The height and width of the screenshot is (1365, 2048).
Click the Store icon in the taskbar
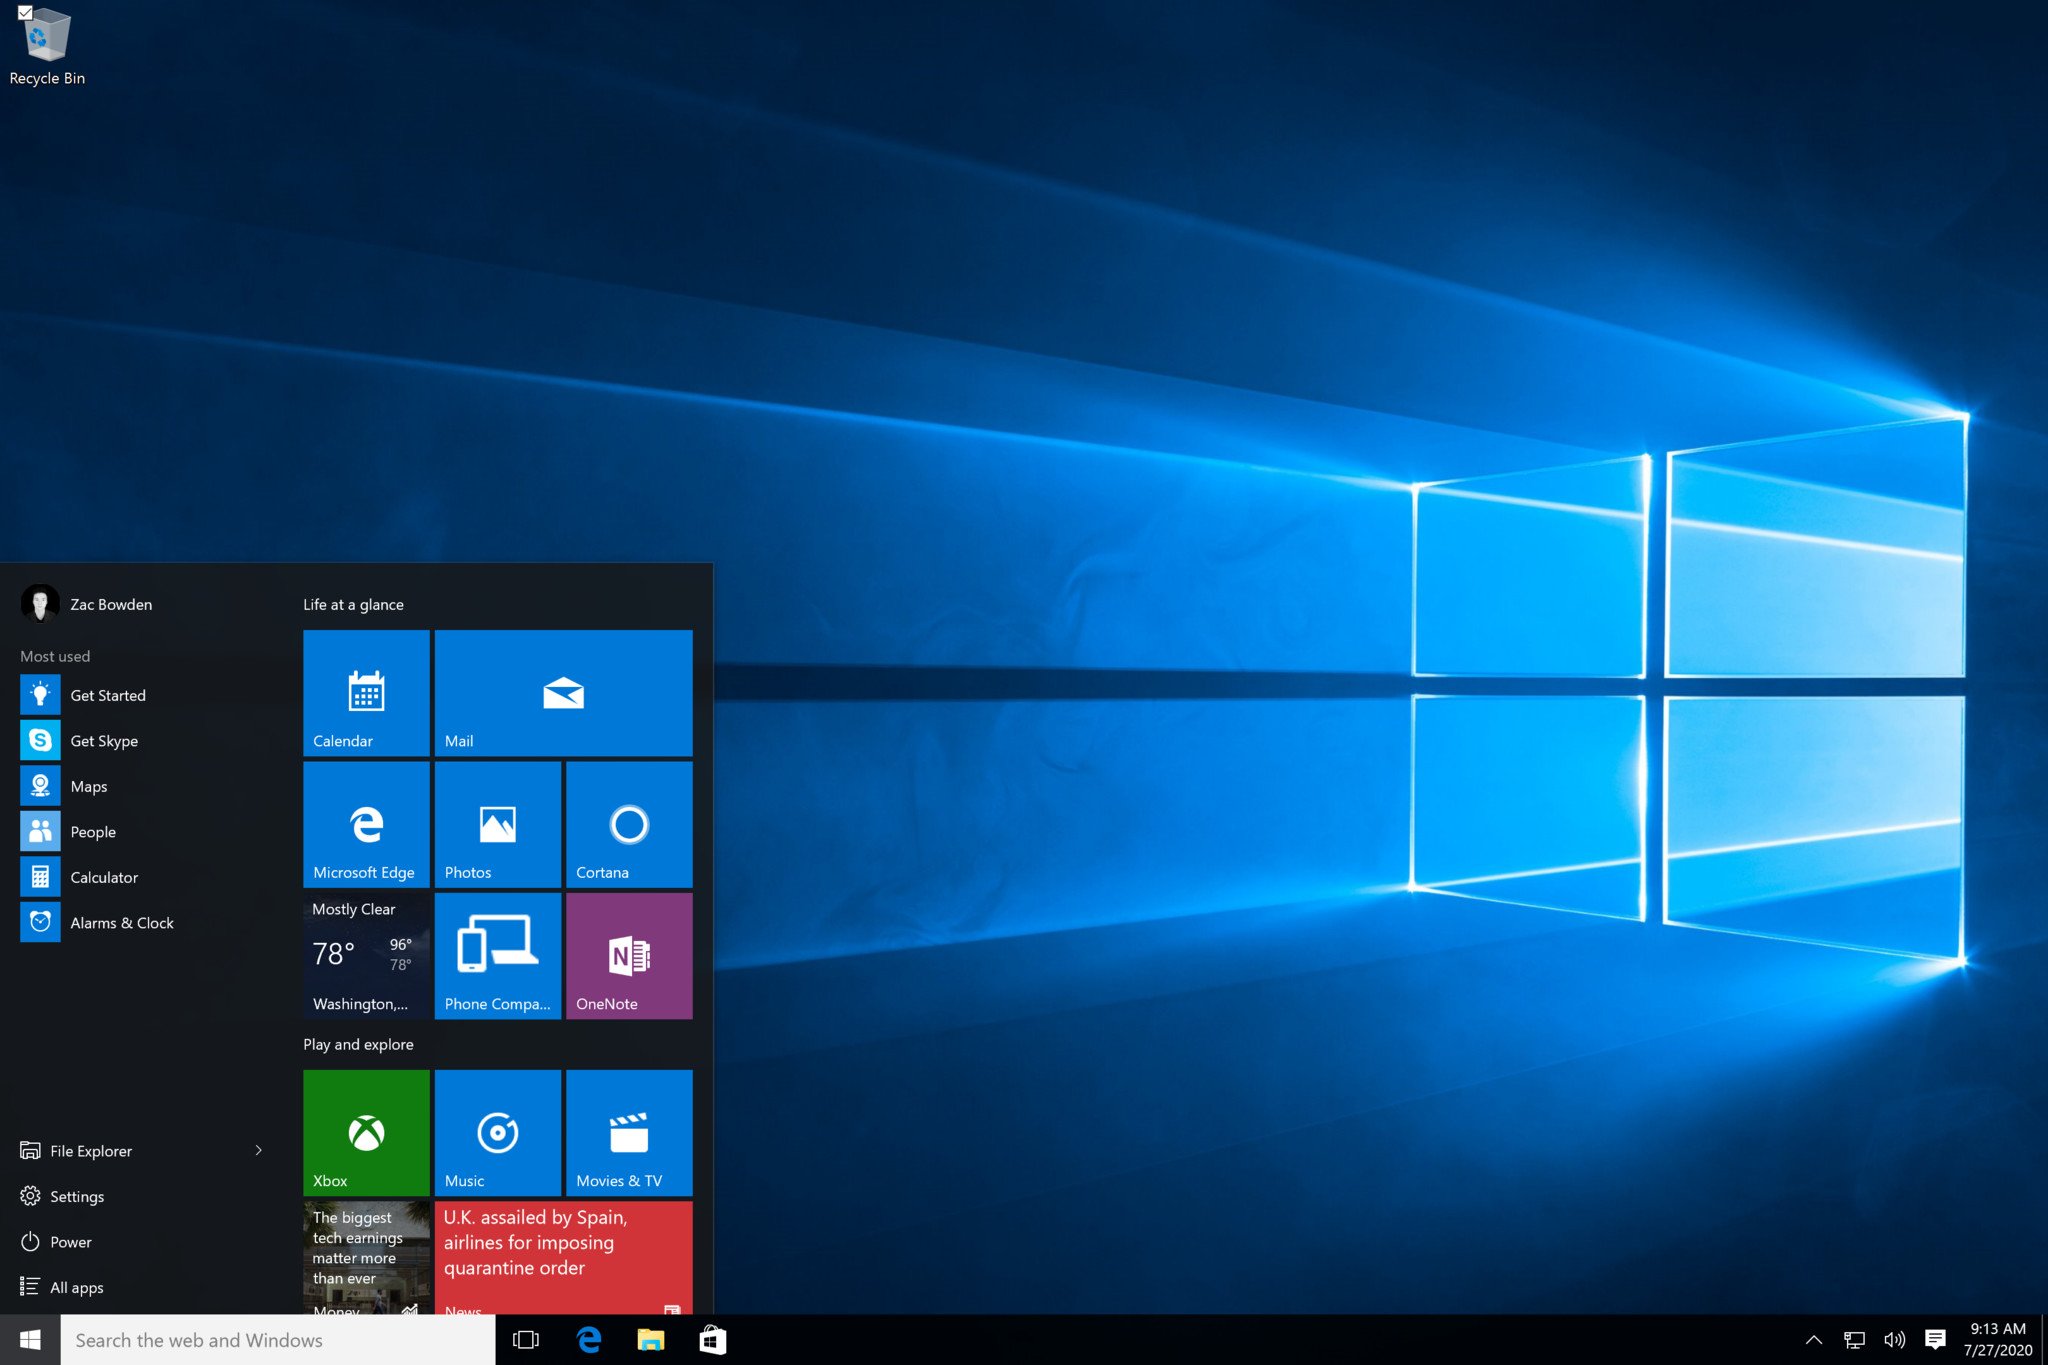coord(712,1340)
